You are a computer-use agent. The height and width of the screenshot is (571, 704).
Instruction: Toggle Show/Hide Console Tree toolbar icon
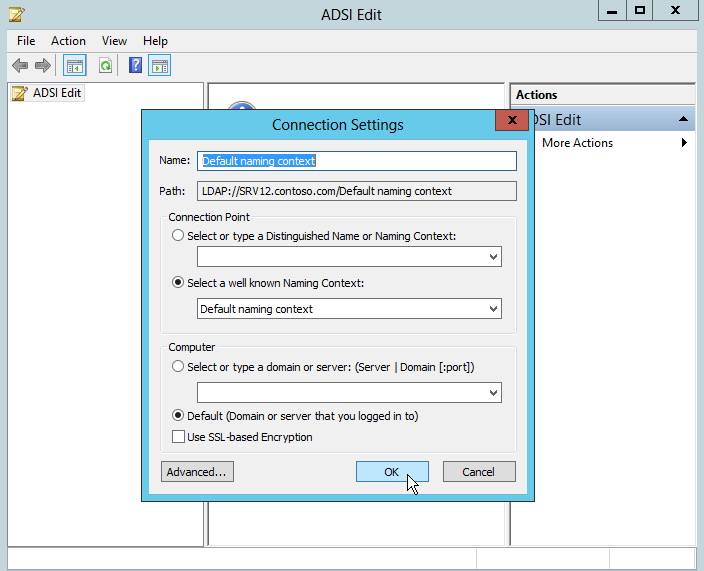pos(75,66)
